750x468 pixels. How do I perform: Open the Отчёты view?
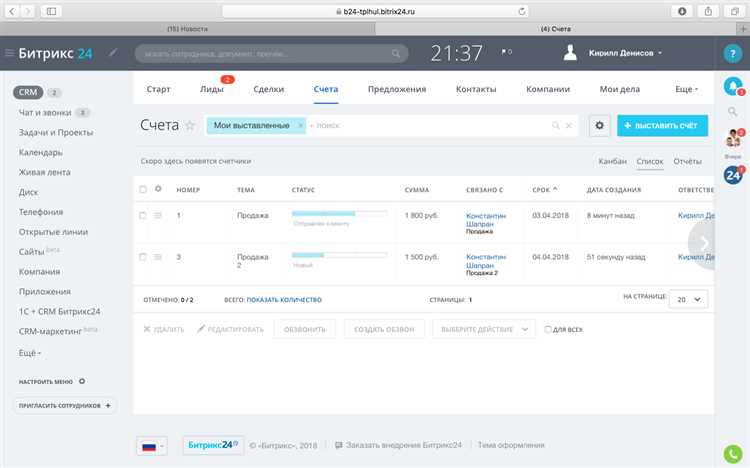687,161
